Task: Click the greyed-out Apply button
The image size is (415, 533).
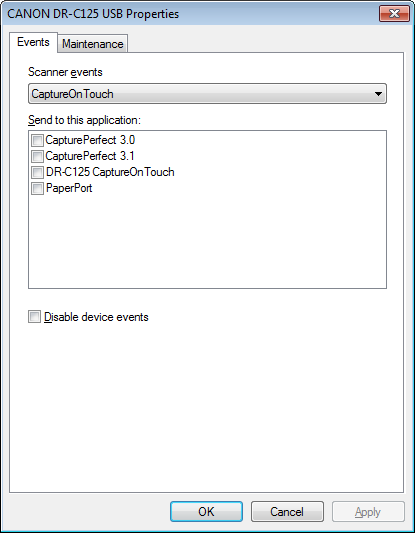Action: (x=368, y=512)
